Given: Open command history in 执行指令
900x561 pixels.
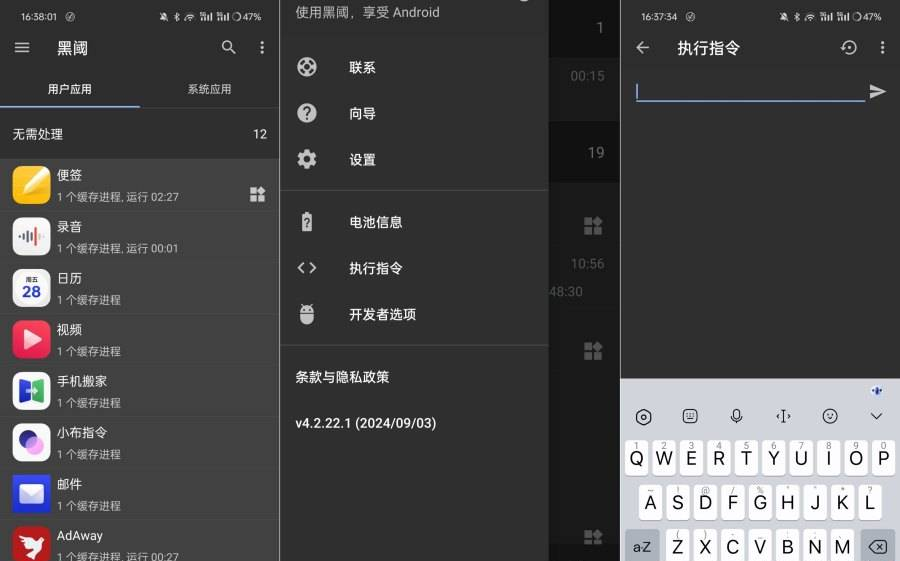Looking at the screenshot, I should (x=849, y=48).
